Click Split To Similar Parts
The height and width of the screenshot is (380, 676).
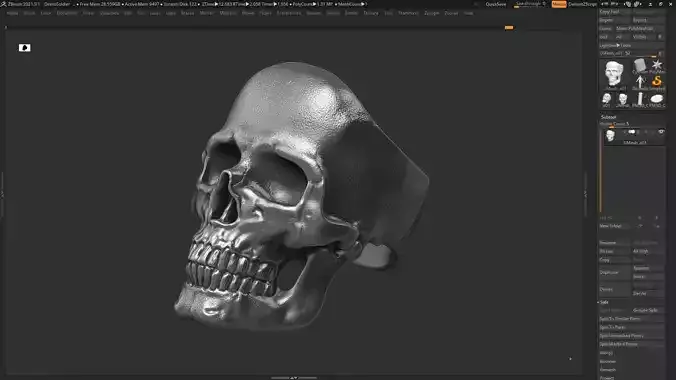coord(632,319)
